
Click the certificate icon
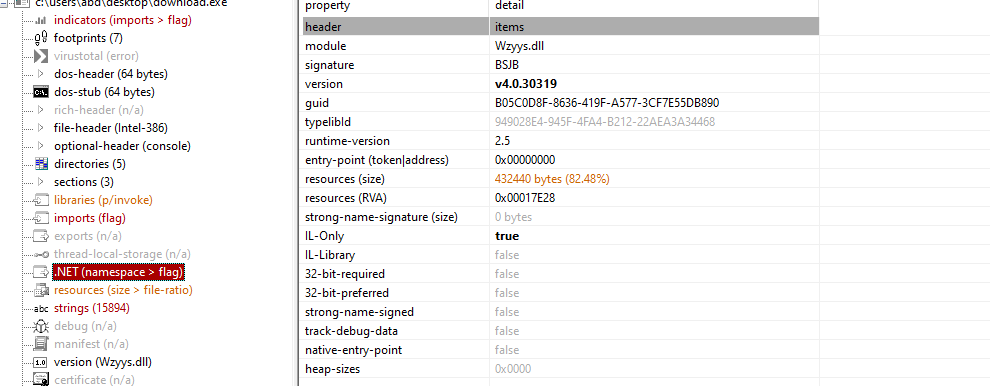[40, 380]
